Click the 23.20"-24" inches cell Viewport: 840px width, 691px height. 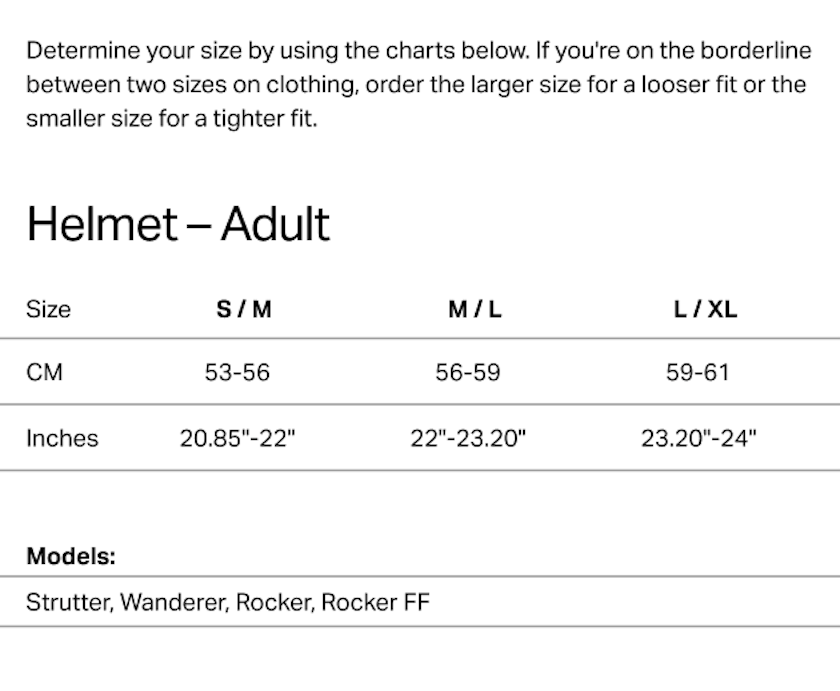click(x=699, y=438)
